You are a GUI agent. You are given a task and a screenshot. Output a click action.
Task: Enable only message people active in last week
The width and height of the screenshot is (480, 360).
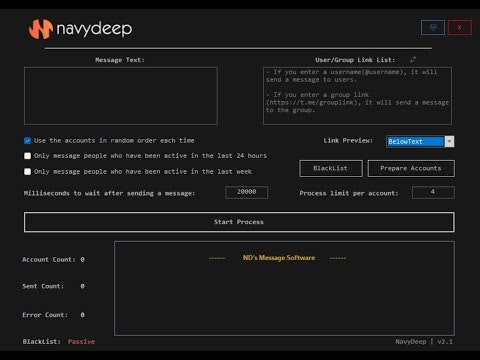pos(28,172)
